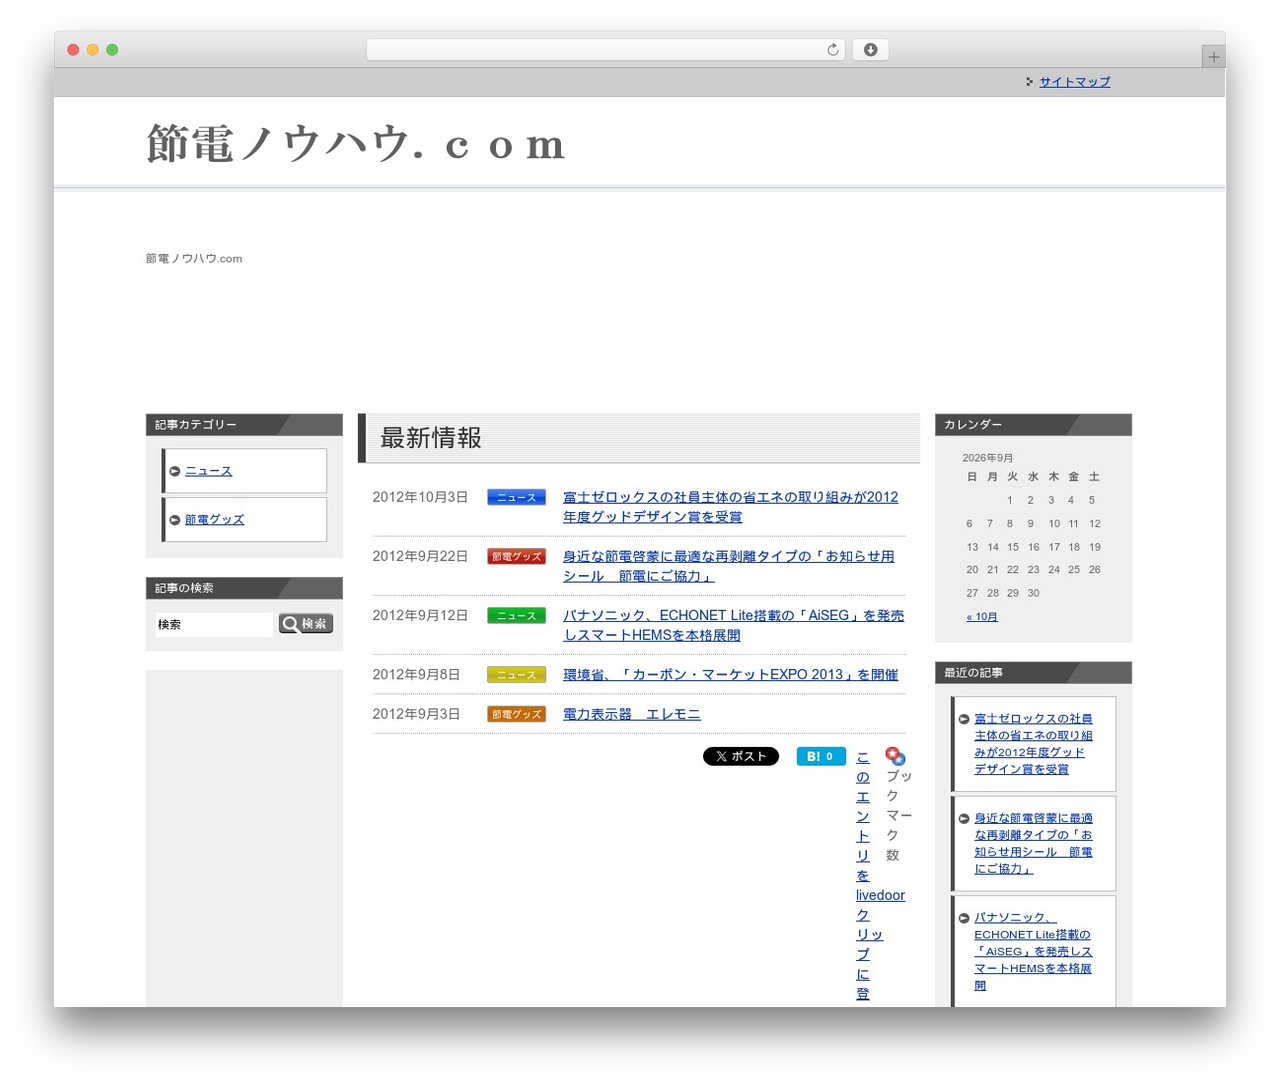
Task: Click the red 節電グッズ tag for 2012年9月22日
Action: click(x=516, y=556)
